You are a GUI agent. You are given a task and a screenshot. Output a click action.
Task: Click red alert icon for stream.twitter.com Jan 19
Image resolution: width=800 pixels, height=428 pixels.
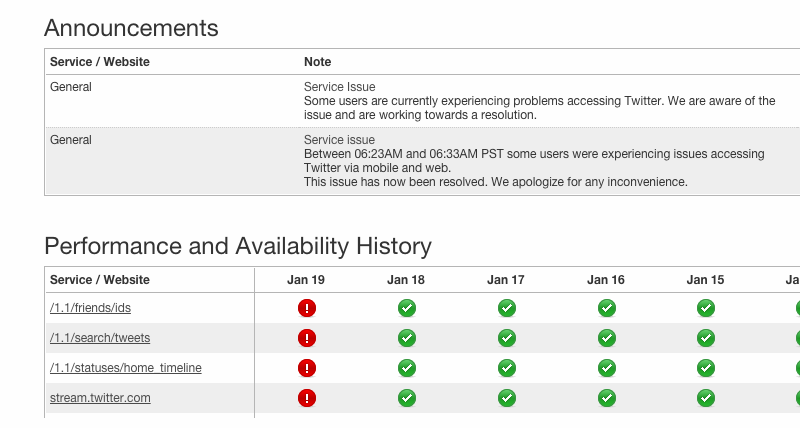[307, 398]
